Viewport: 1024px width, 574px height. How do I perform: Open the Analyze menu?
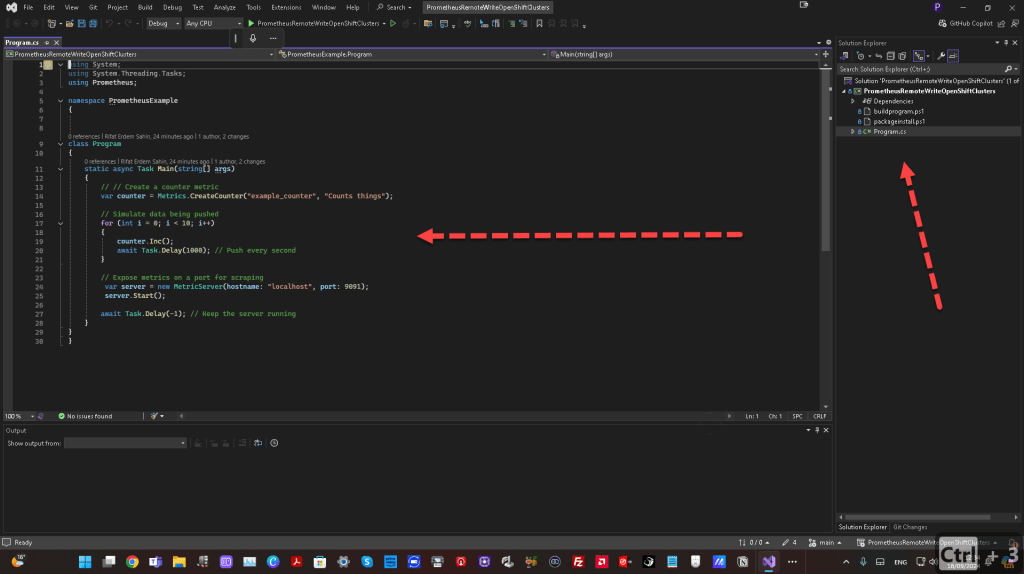[x=225, y=7]
